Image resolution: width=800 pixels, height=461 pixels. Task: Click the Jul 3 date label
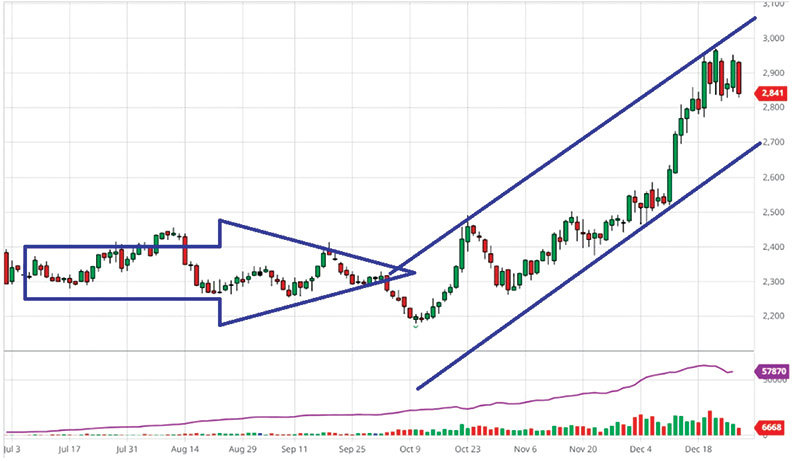click(12, 449)
